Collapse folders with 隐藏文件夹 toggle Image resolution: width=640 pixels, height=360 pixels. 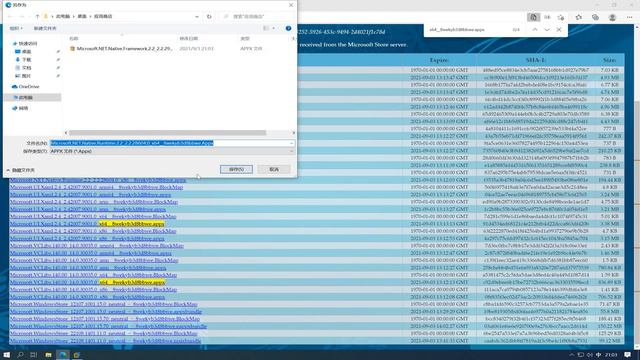tap(21, 170)
